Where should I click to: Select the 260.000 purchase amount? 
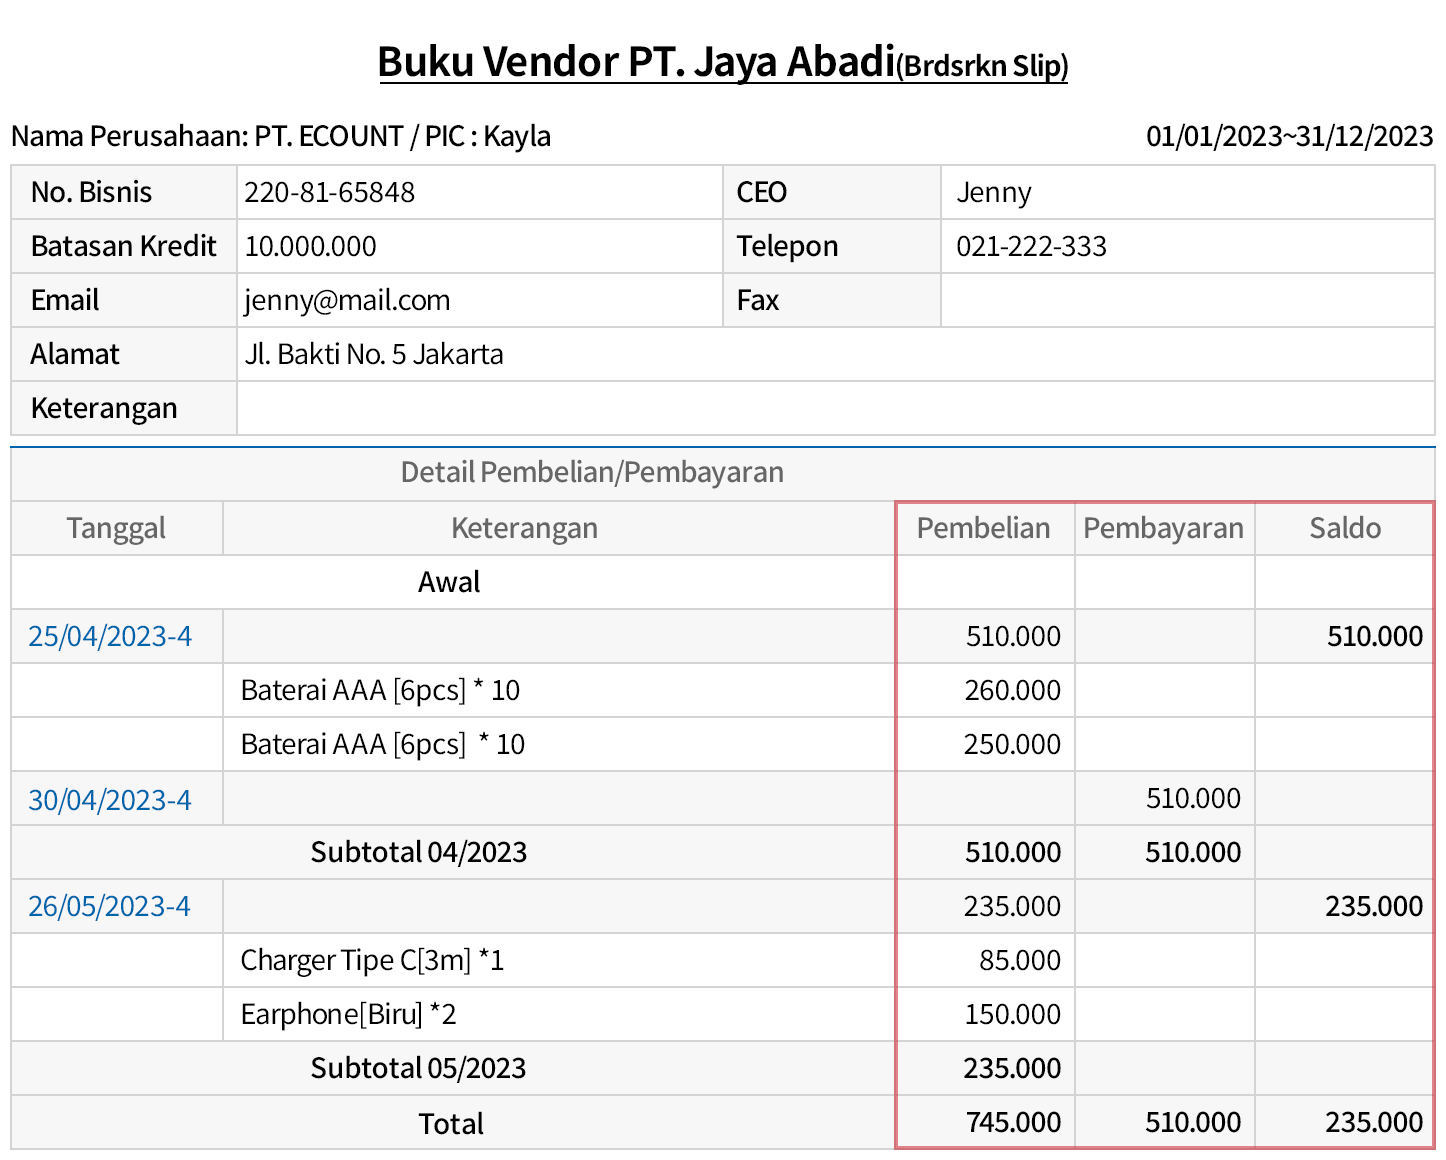pyautogui.click(x=1012, y=690)
